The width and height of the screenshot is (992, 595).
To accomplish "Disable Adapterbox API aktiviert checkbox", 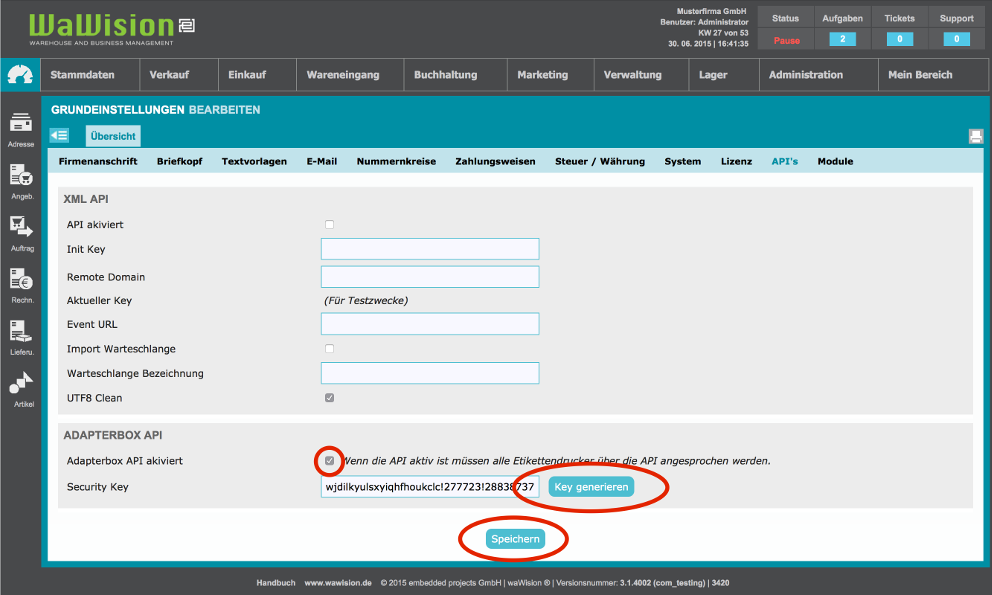I will point(330,461).
